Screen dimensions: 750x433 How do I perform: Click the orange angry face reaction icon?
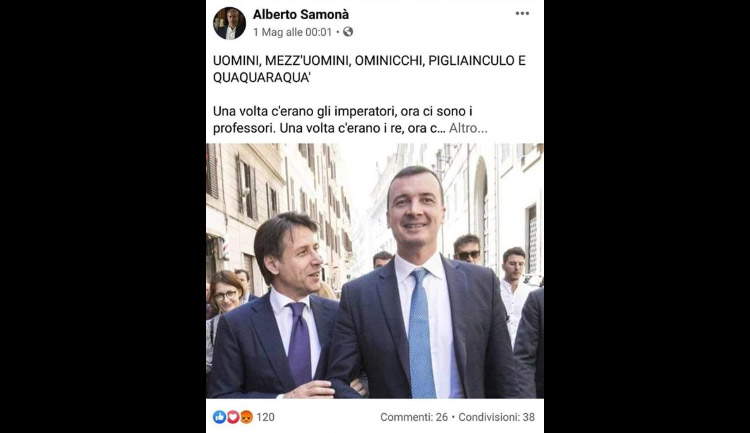pyautogui.click(x=246, y=417)
